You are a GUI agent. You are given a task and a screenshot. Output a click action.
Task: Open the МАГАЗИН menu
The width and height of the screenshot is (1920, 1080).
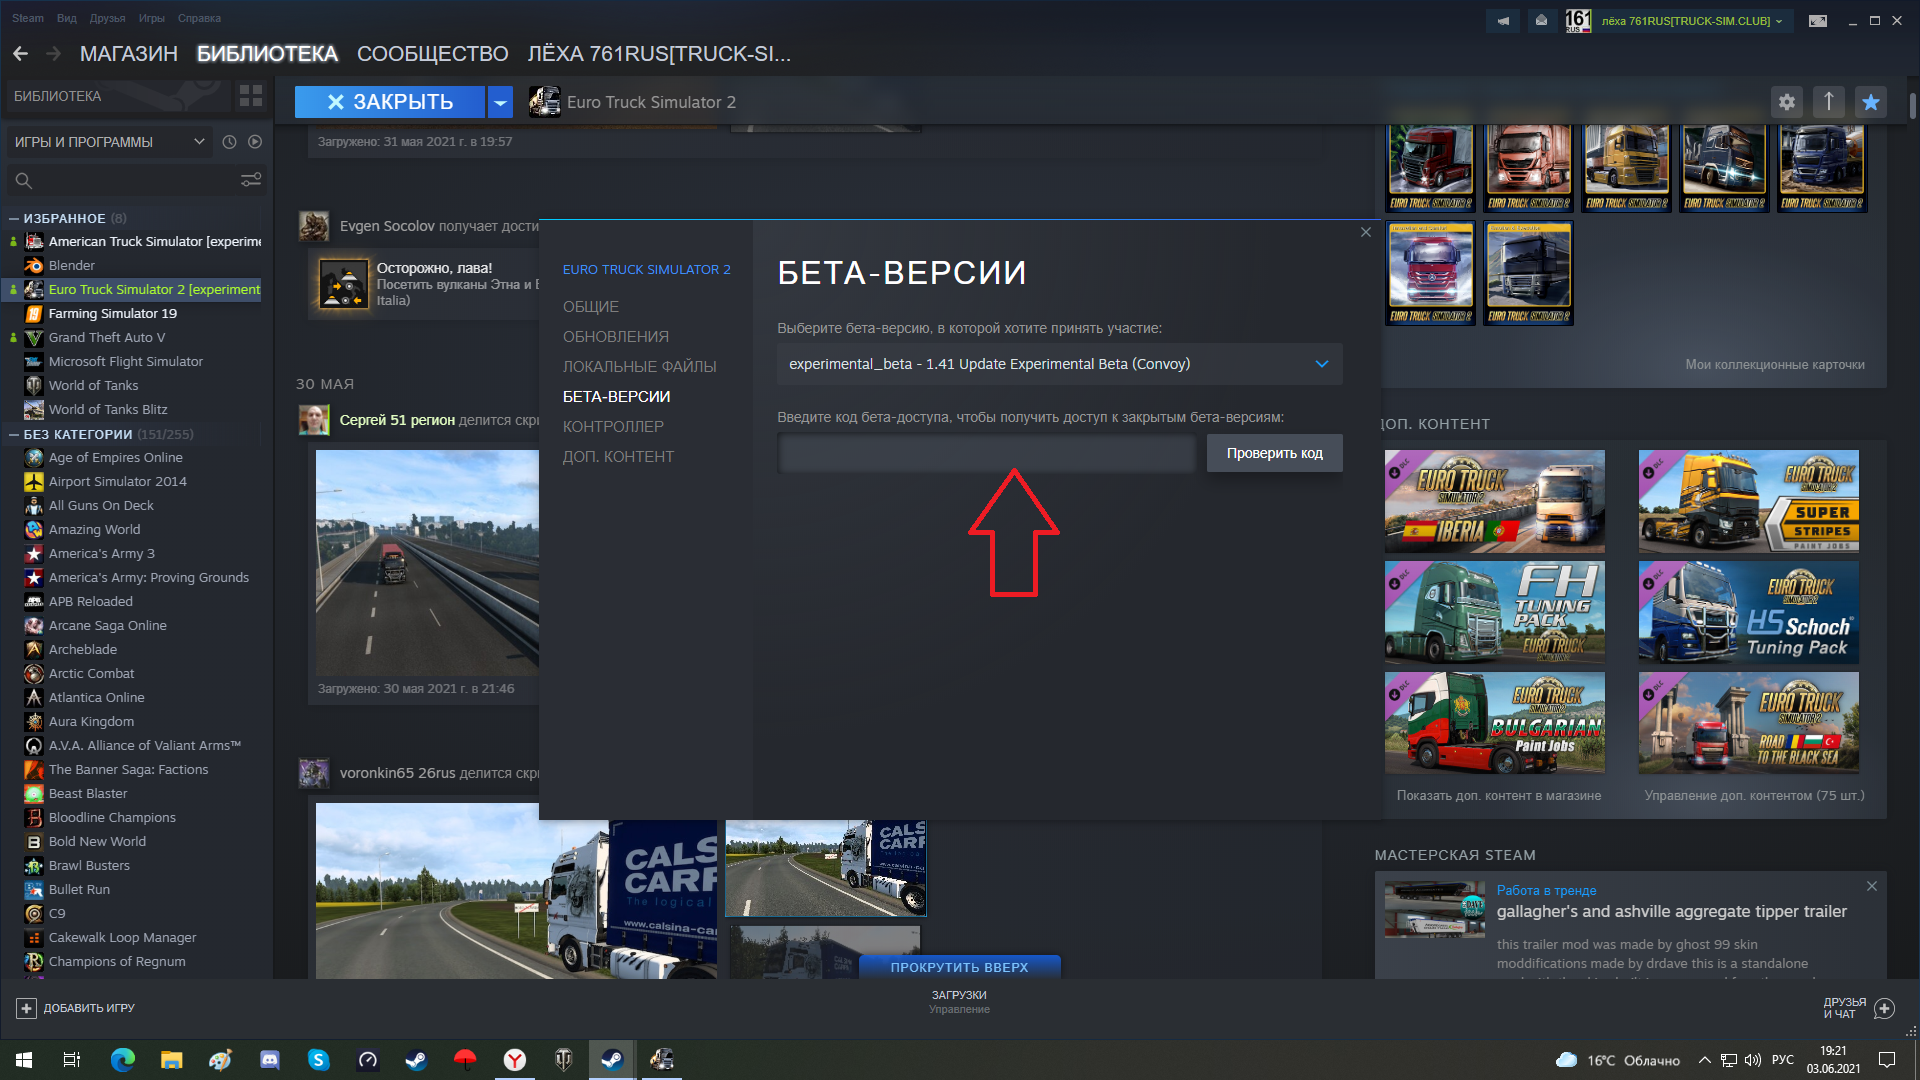point(128,54)
